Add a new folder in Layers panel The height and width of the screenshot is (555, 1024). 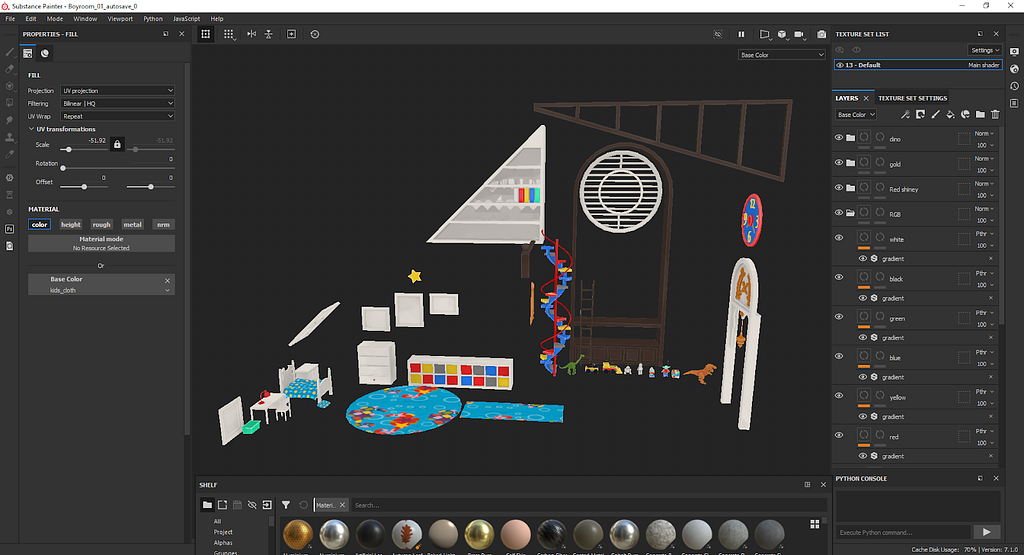980,114
